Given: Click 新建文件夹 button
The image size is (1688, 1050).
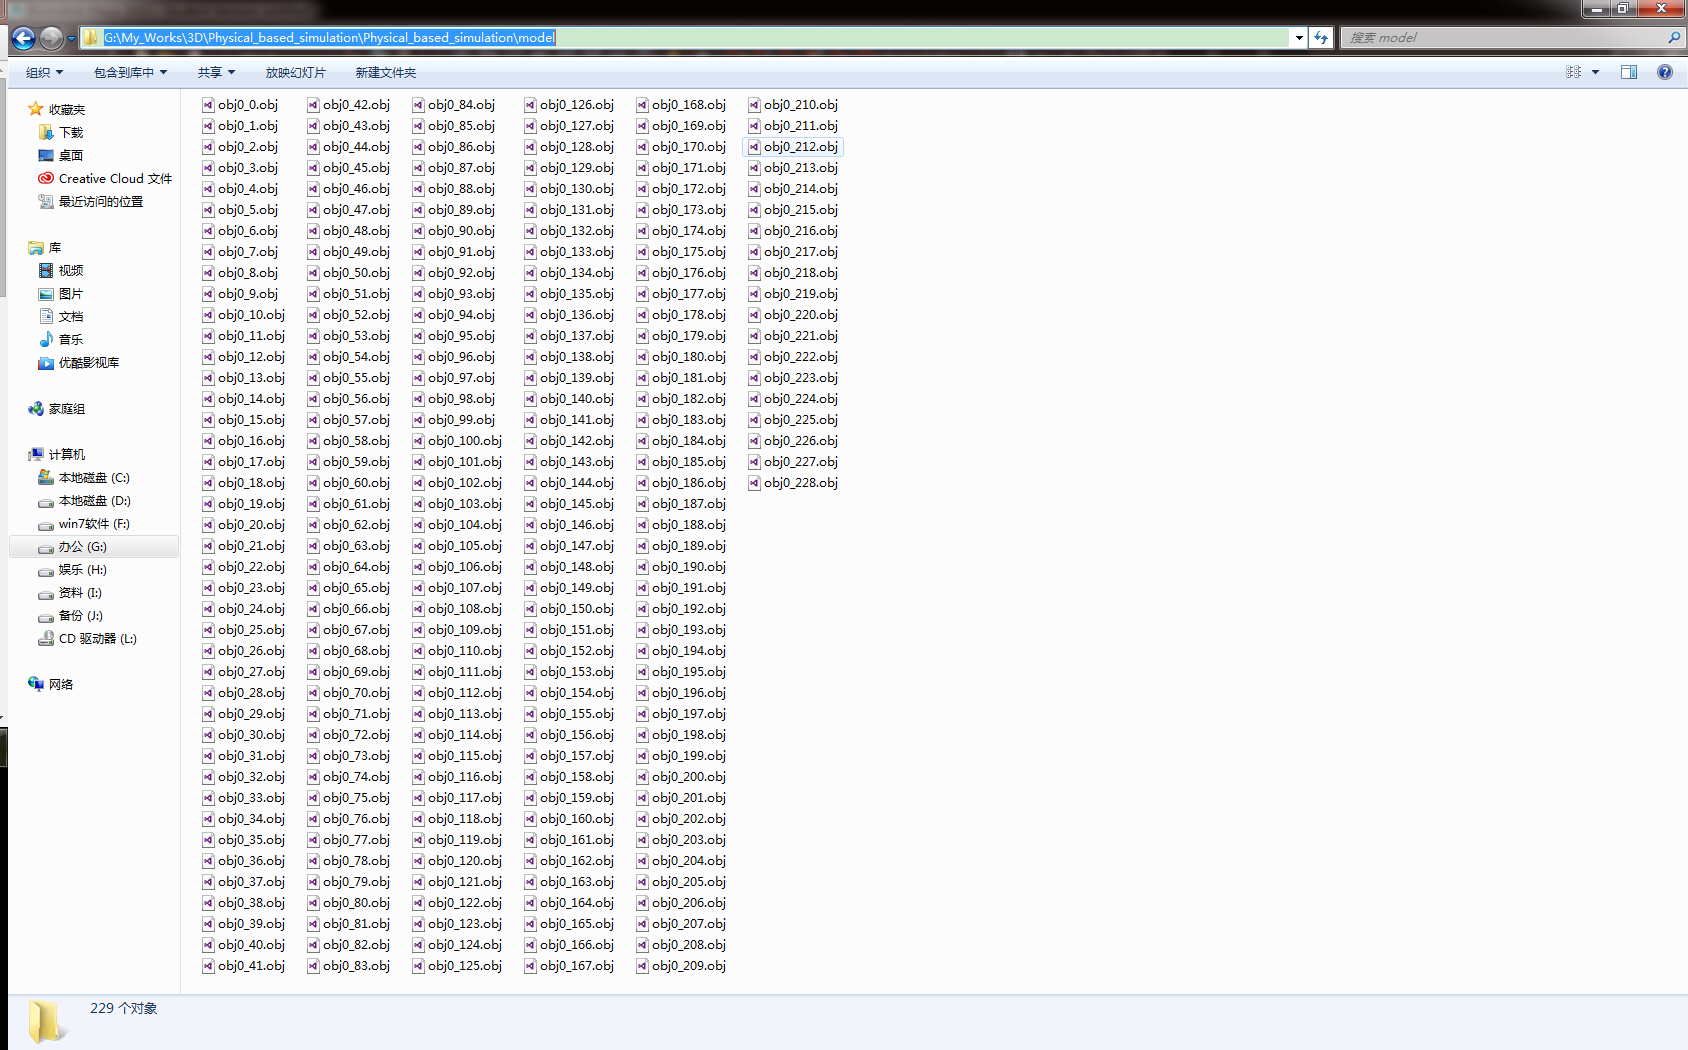Looking at the screenshot, I should coord(386,72).
